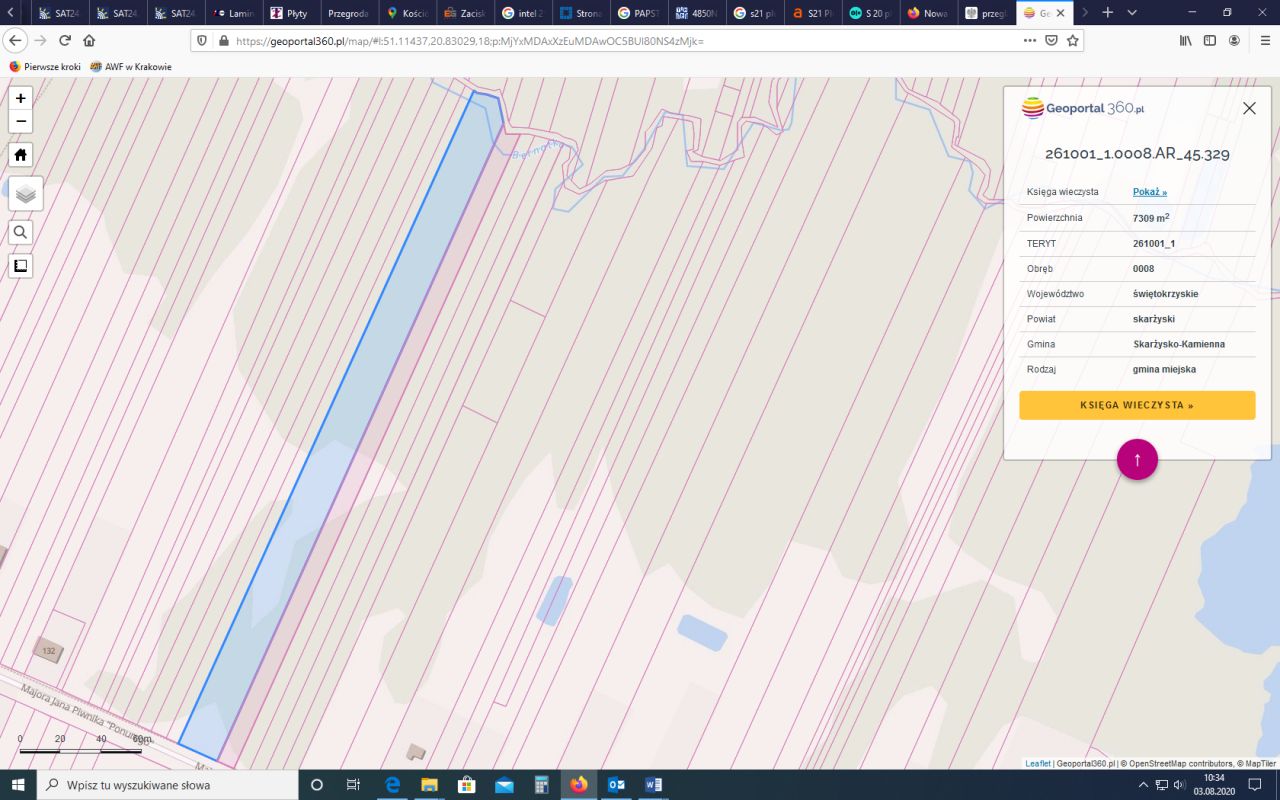The height and width of the screenshot is (800, 1280).
Task: Click the Pocket save icon
Action: tap(1051, 41)
